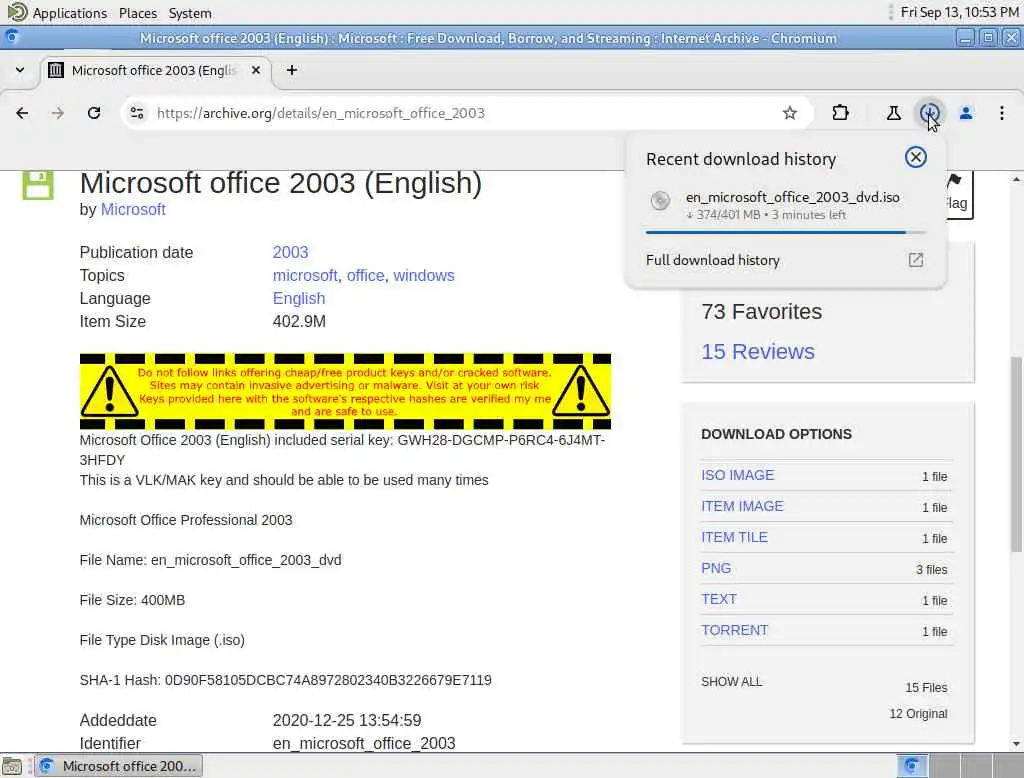The image size is (1024, 778).
Task: Open the microsoft topic link
Action: click(x=305, y=276)
